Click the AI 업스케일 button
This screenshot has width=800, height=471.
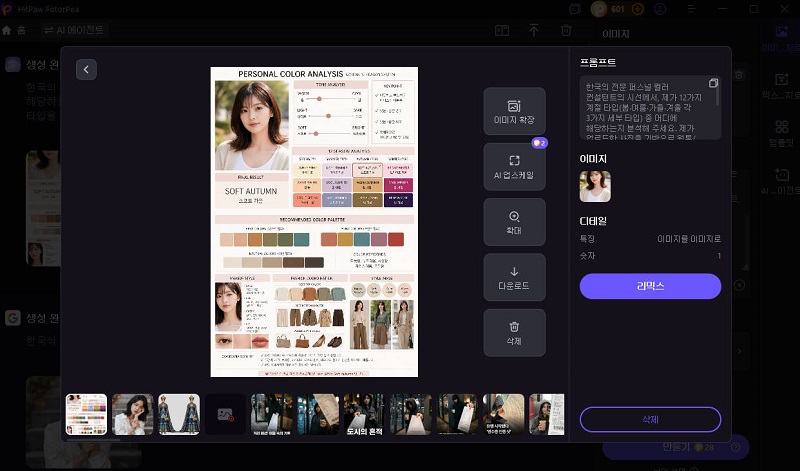click(x=514, y=167)
